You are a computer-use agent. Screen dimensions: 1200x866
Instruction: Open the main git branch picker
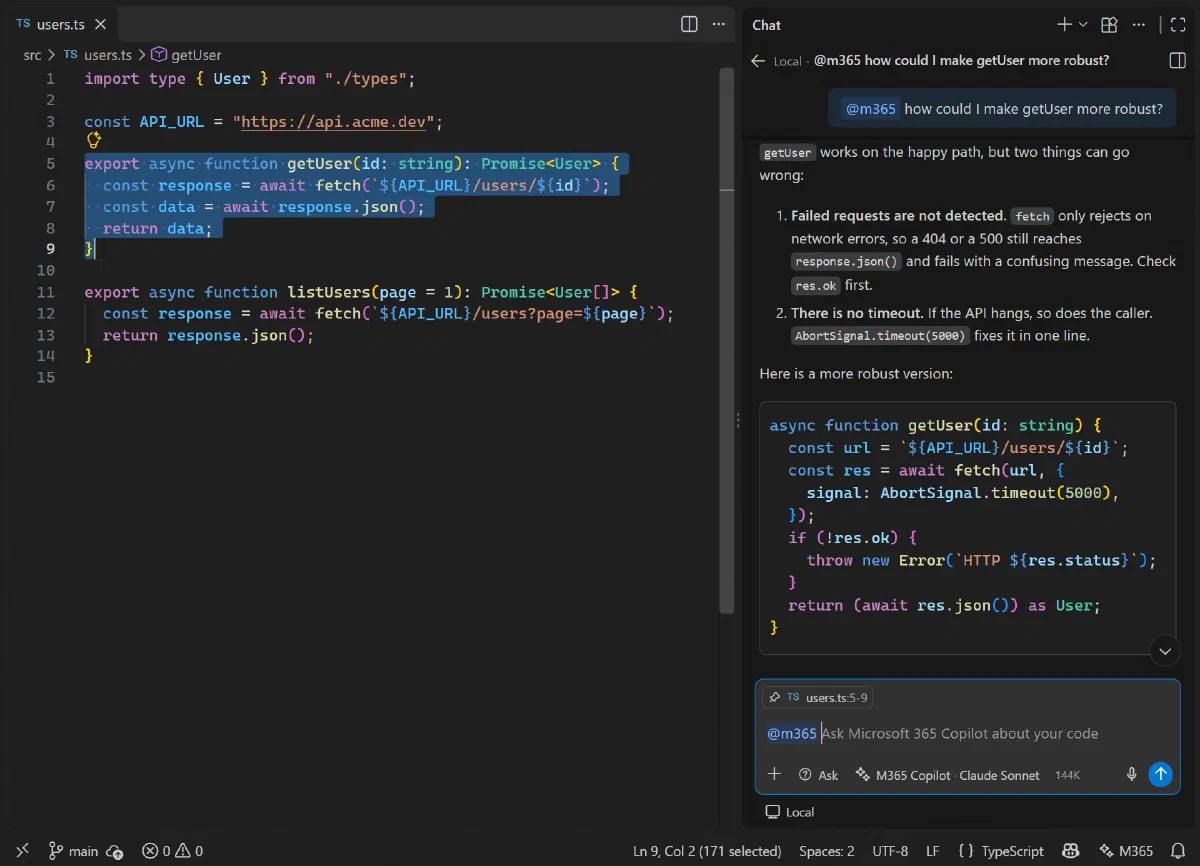74,851
